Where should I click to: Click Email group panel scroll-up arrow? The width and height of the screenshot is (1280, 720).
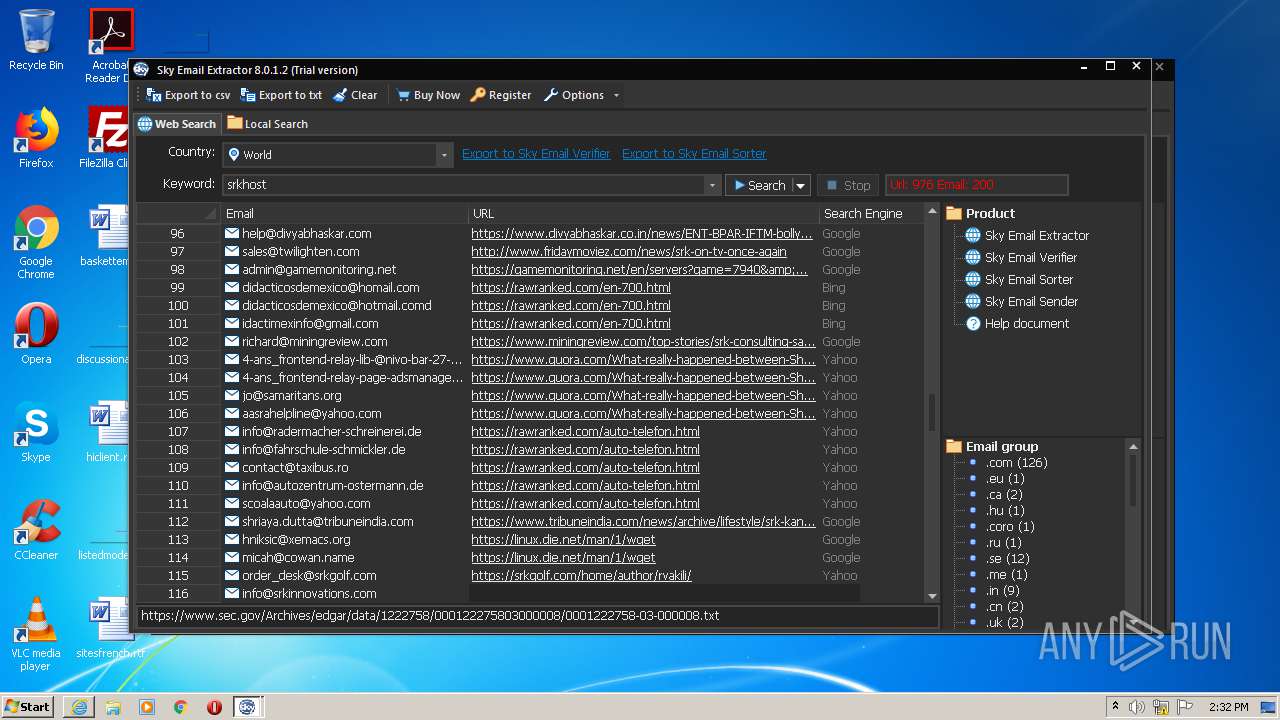click(1133, 446)
